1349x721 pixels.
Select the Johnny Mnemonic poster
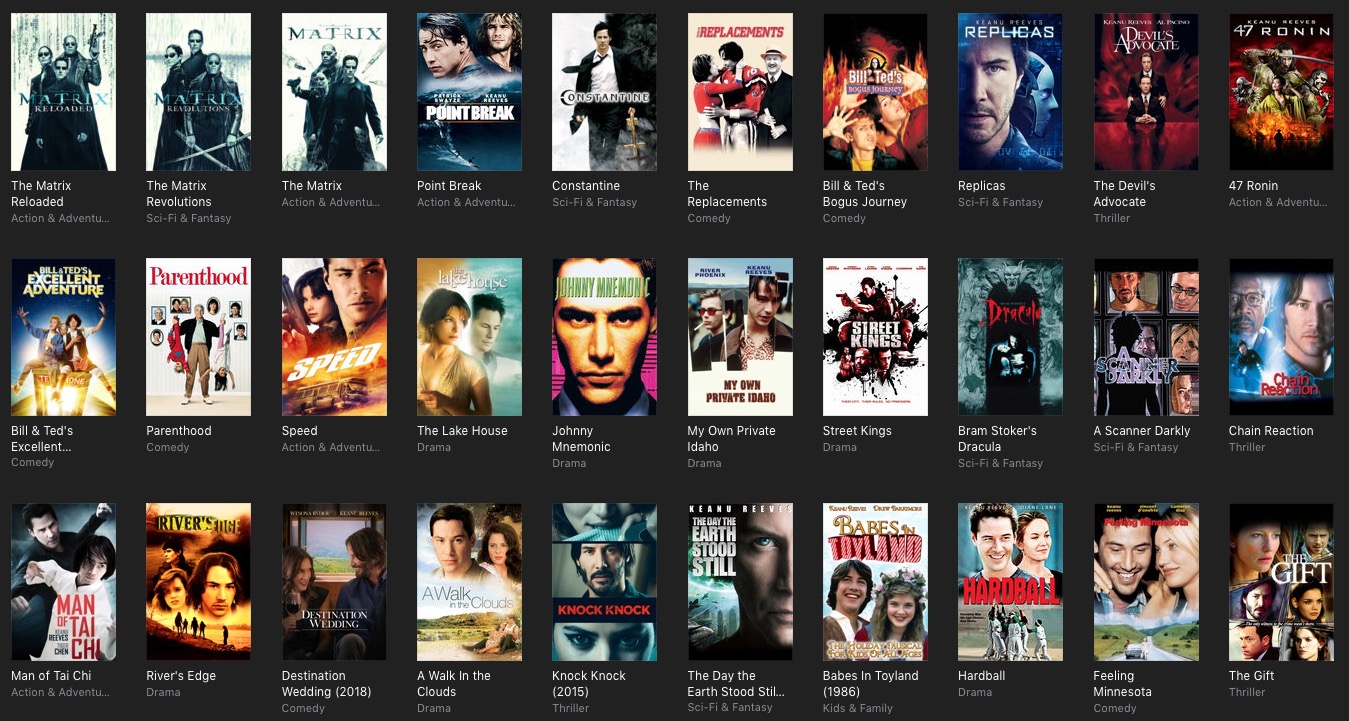[x=604, y=337]
